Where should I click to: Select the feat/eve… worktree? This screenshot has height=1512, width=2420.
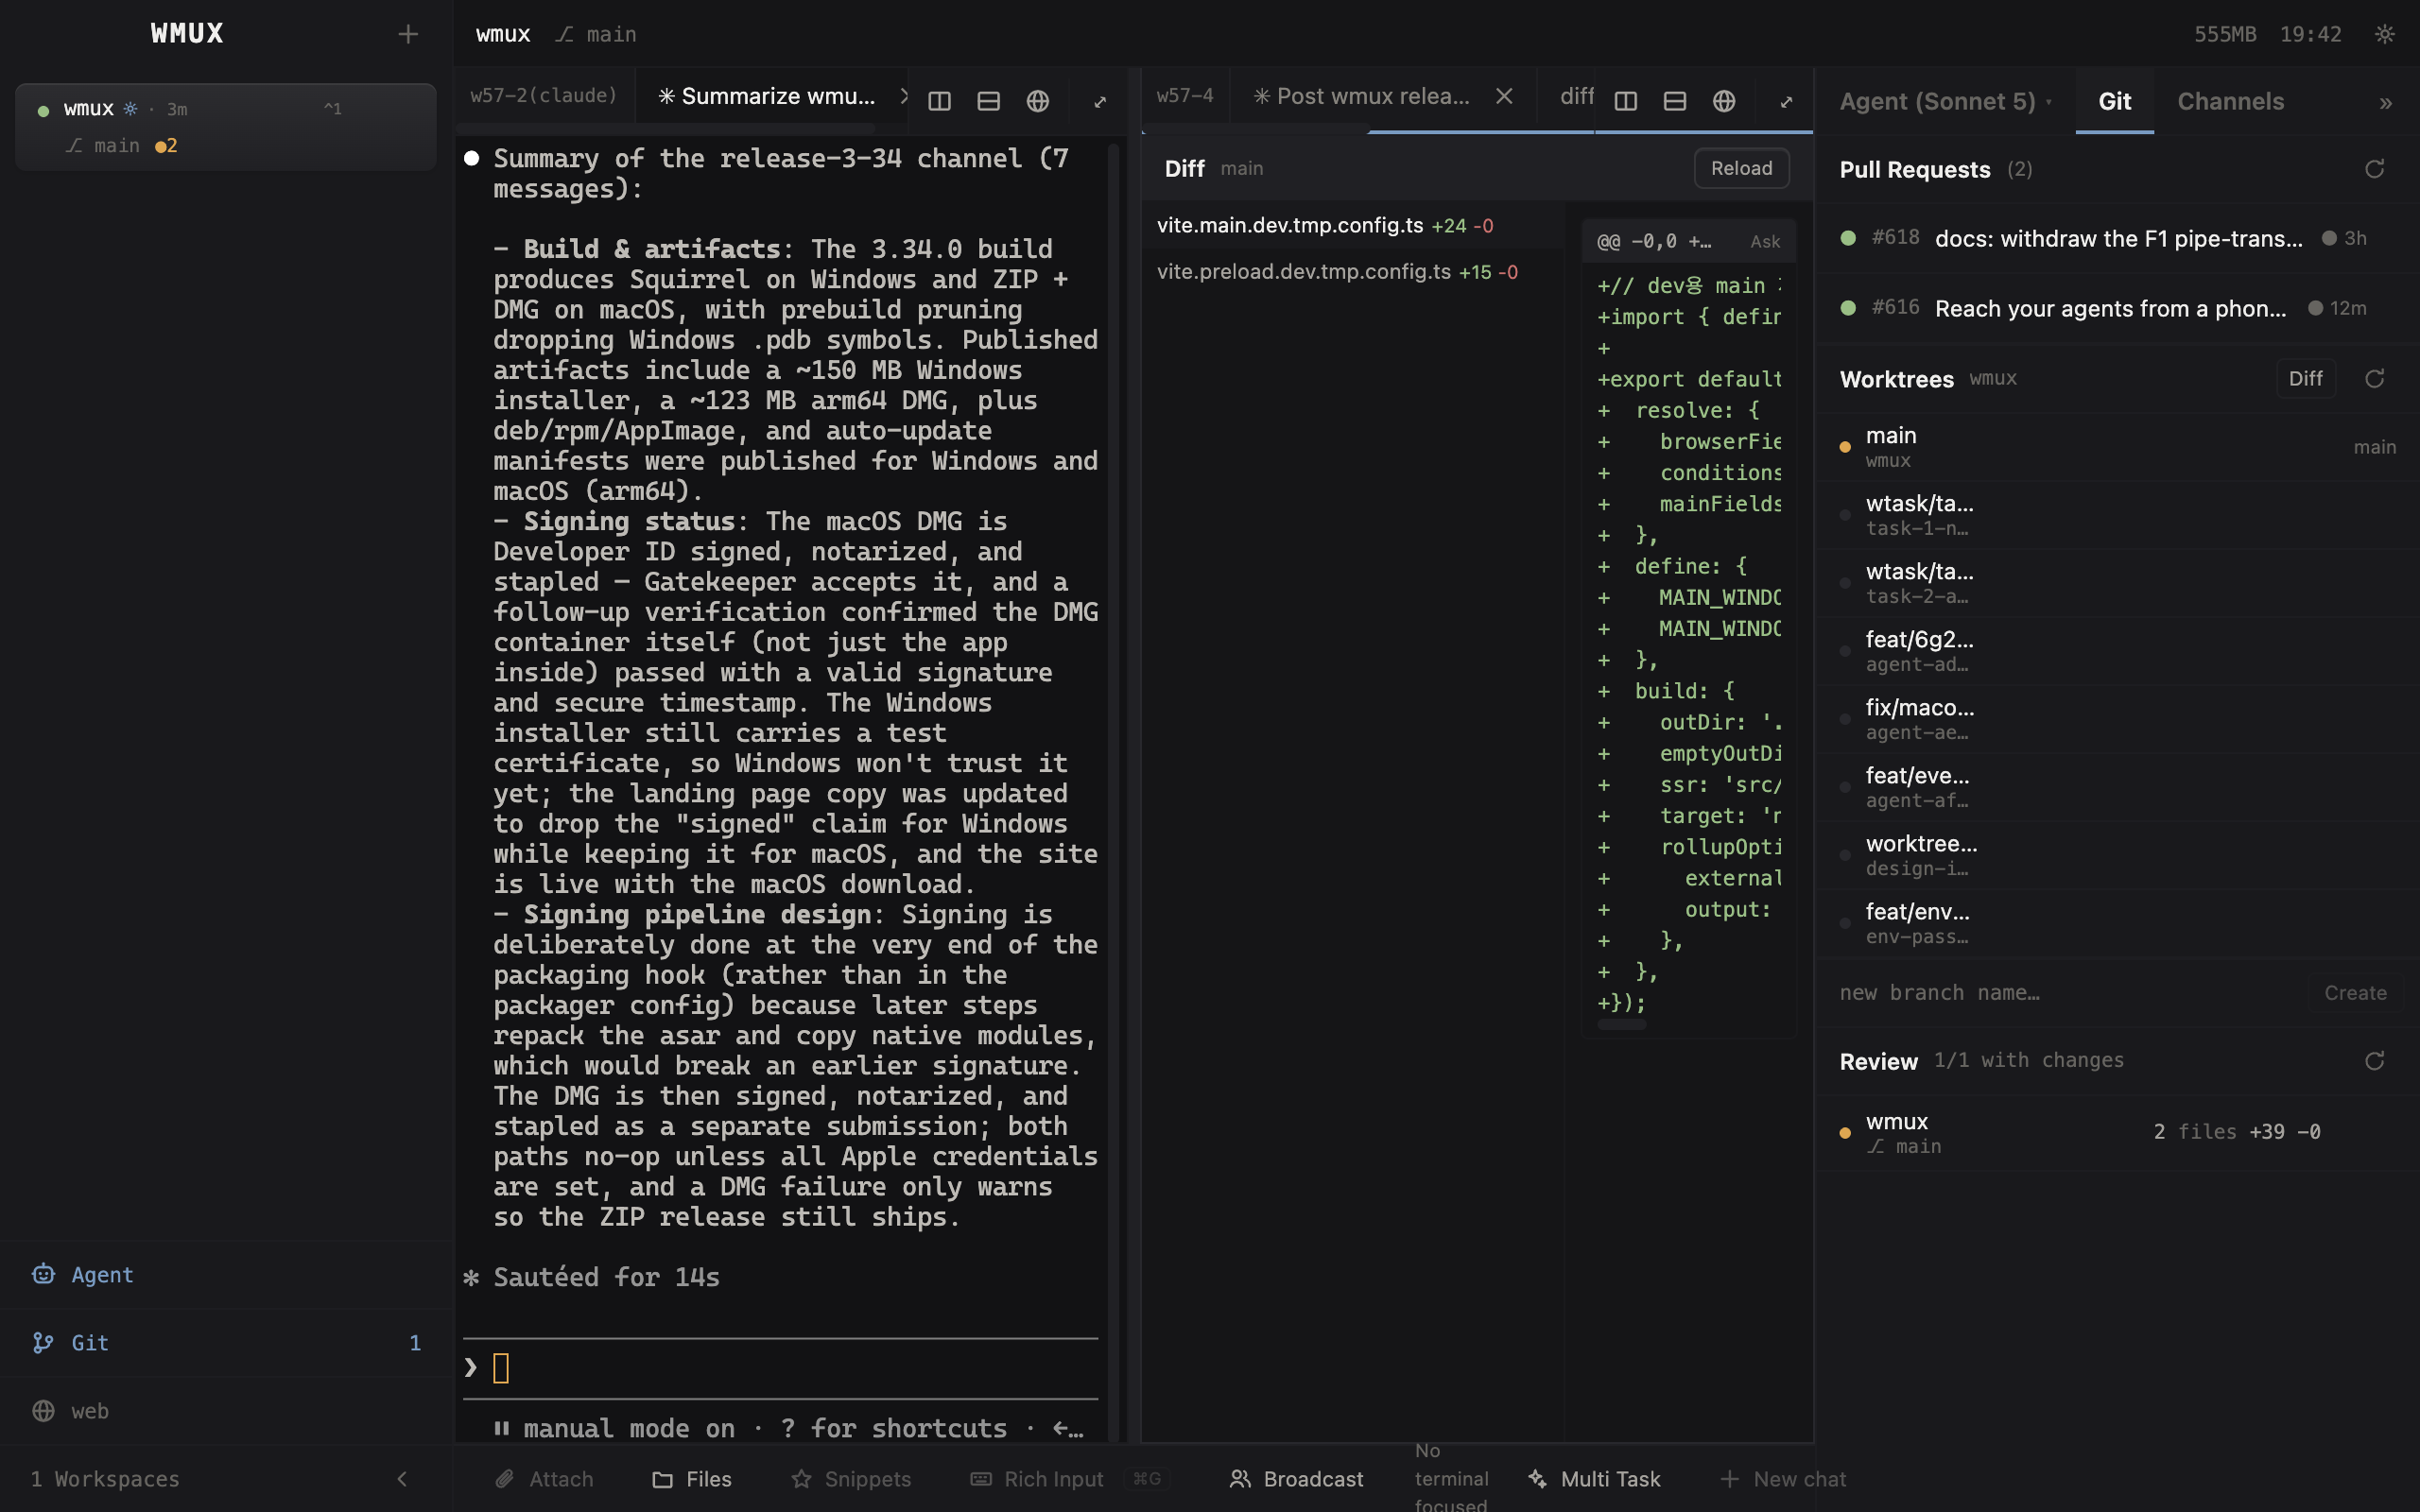pyautogui.click(x=2115, y=787)
